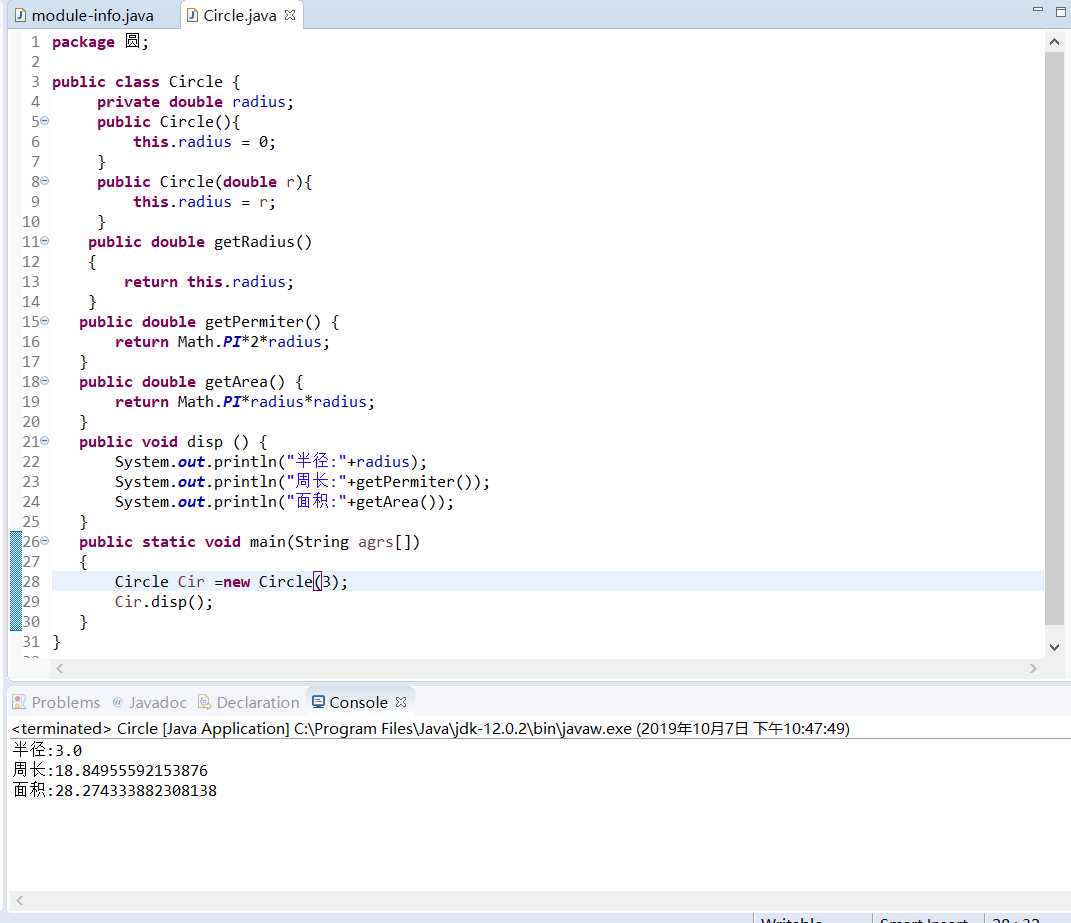Click the main method signature on line 26

click(249, 542)
